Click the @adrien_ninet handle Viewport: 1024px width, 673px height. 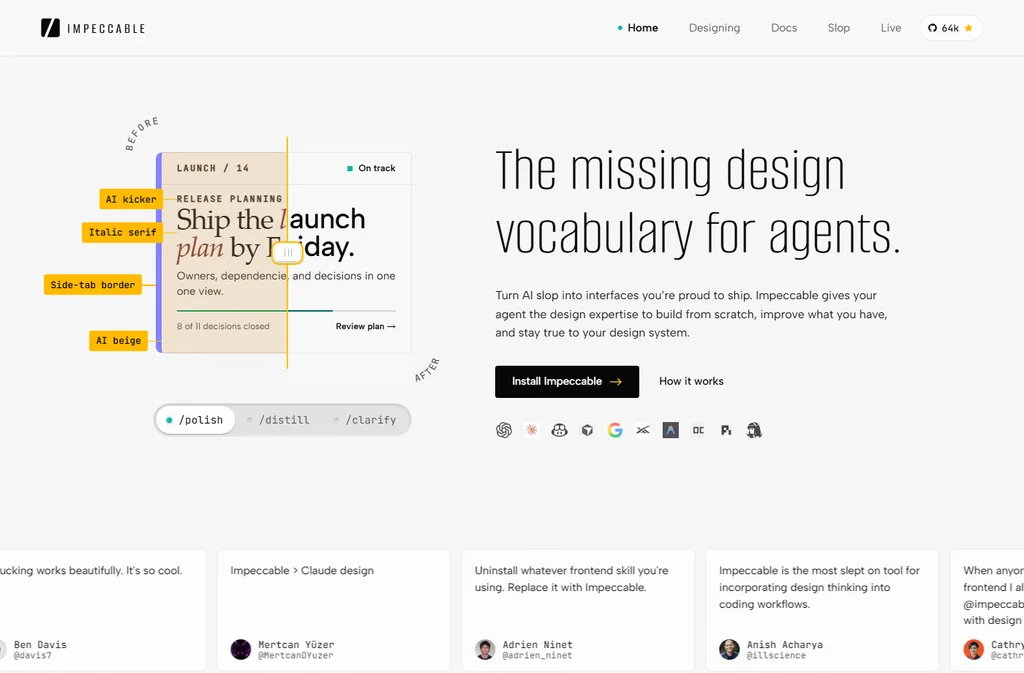click(537, 655)
